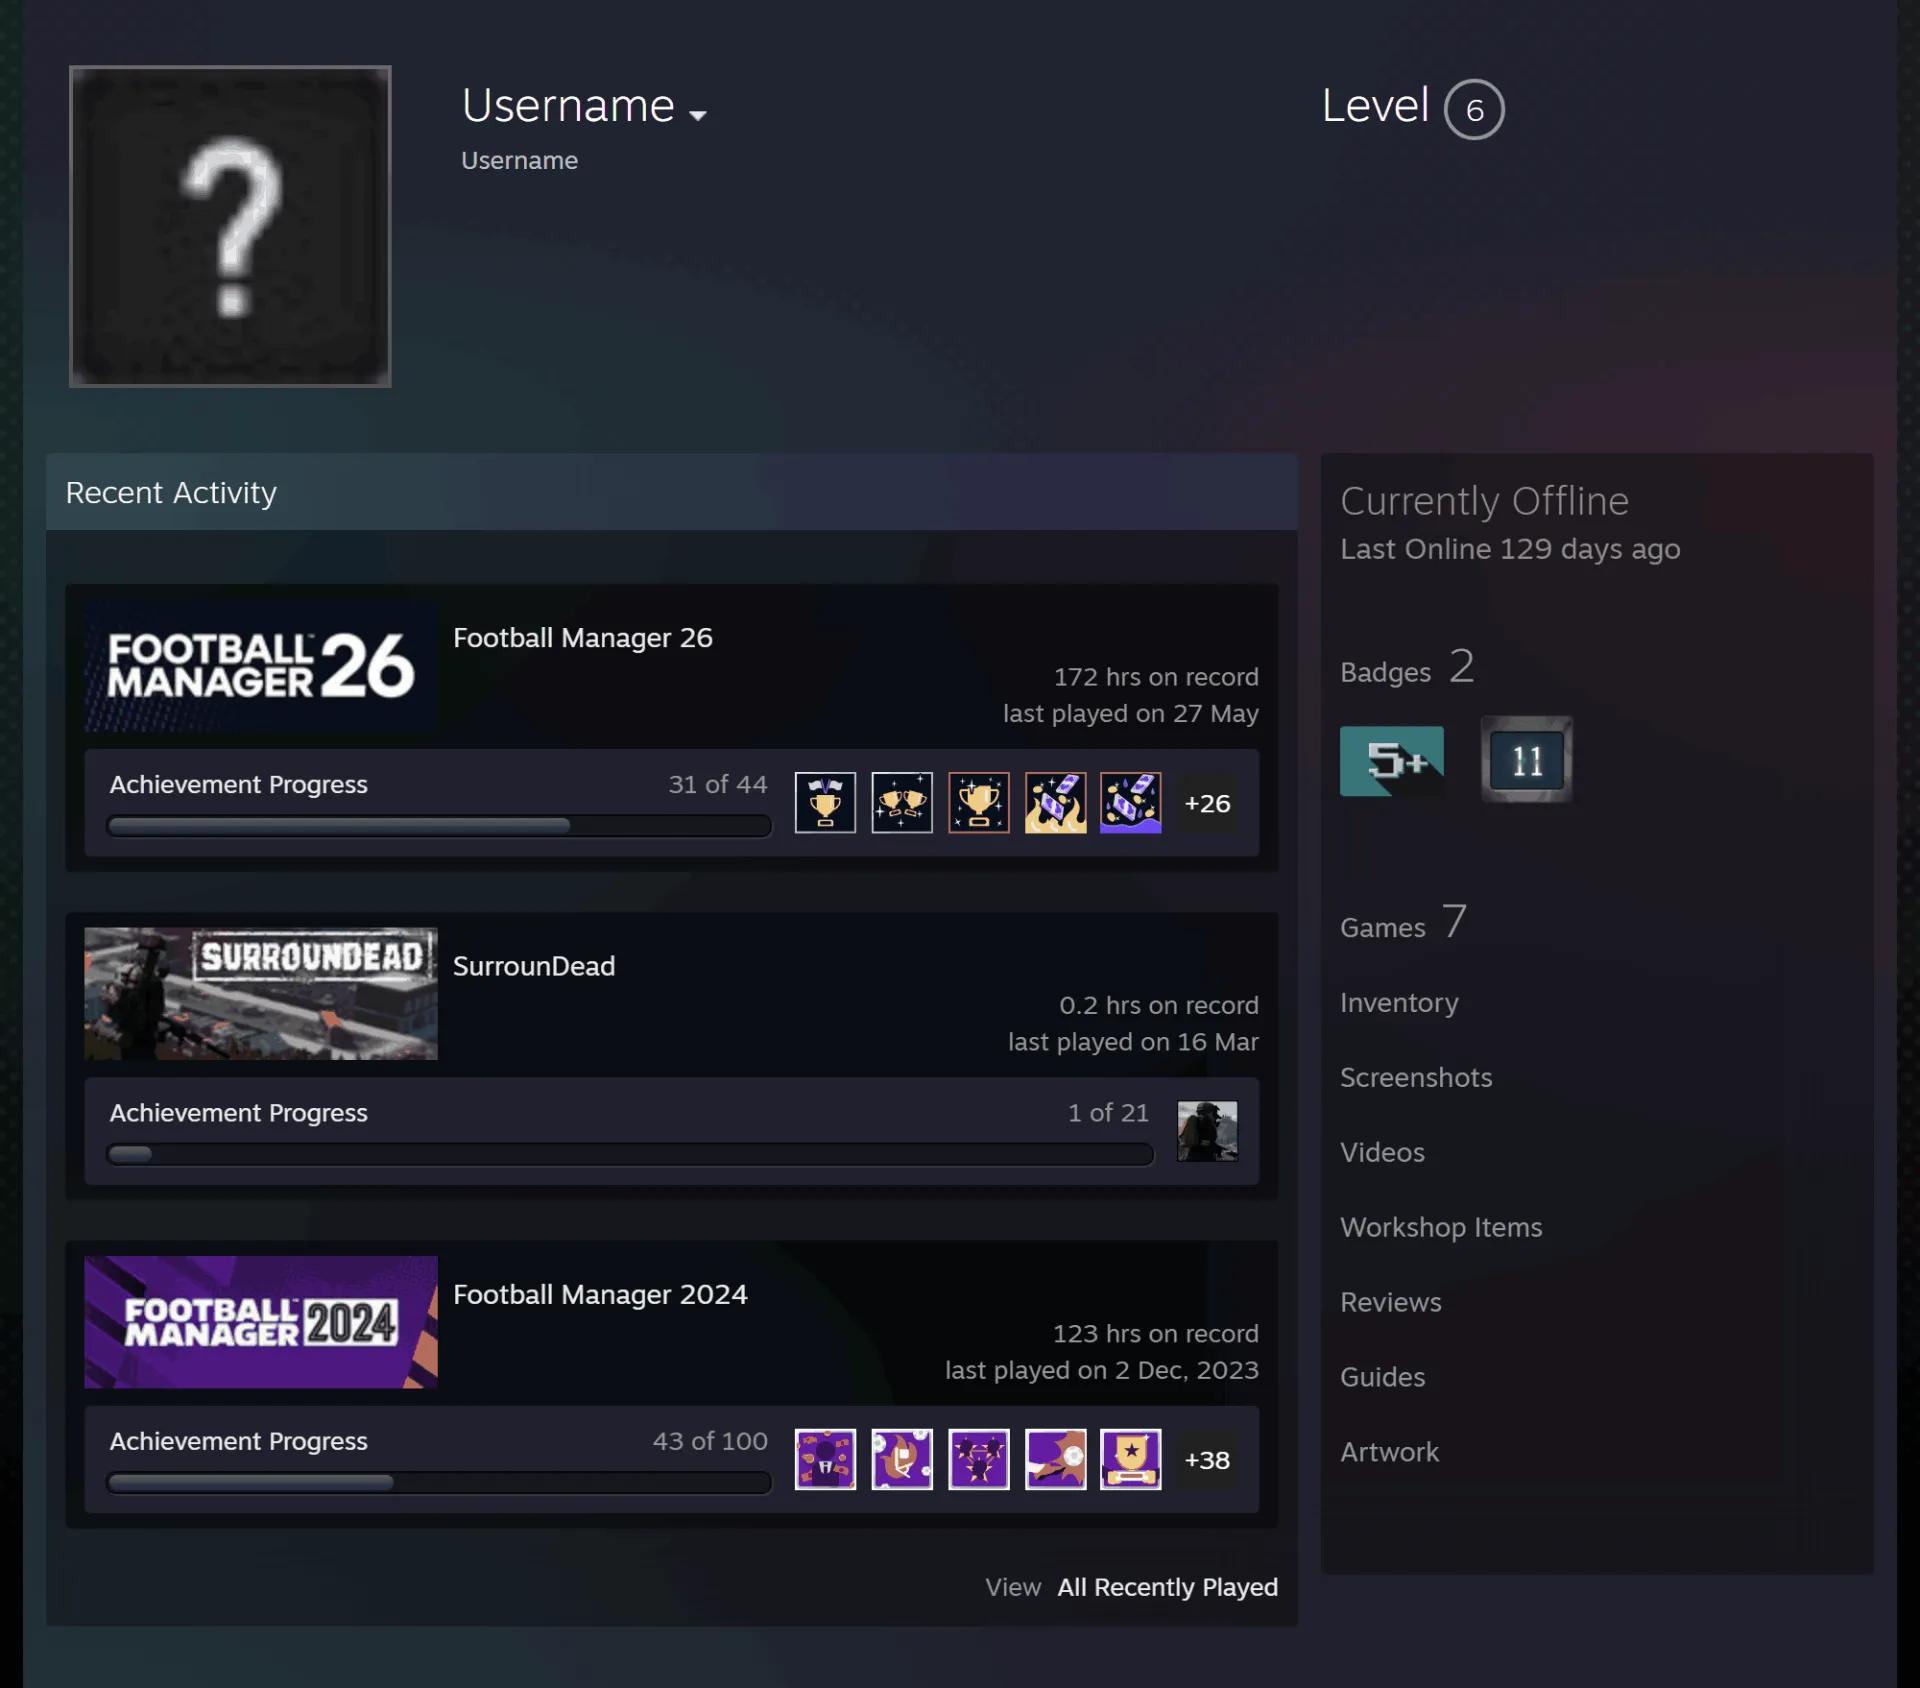Click the Level 6 circle badge
The width and height of the screenshot is (1920, 1688).
1474,109
